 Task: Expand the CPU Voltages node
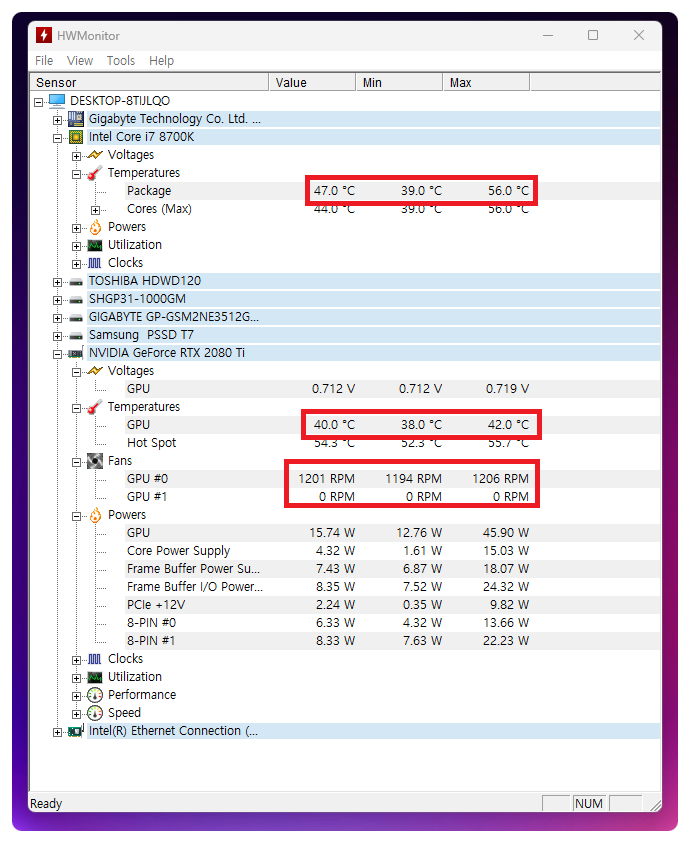76,156
